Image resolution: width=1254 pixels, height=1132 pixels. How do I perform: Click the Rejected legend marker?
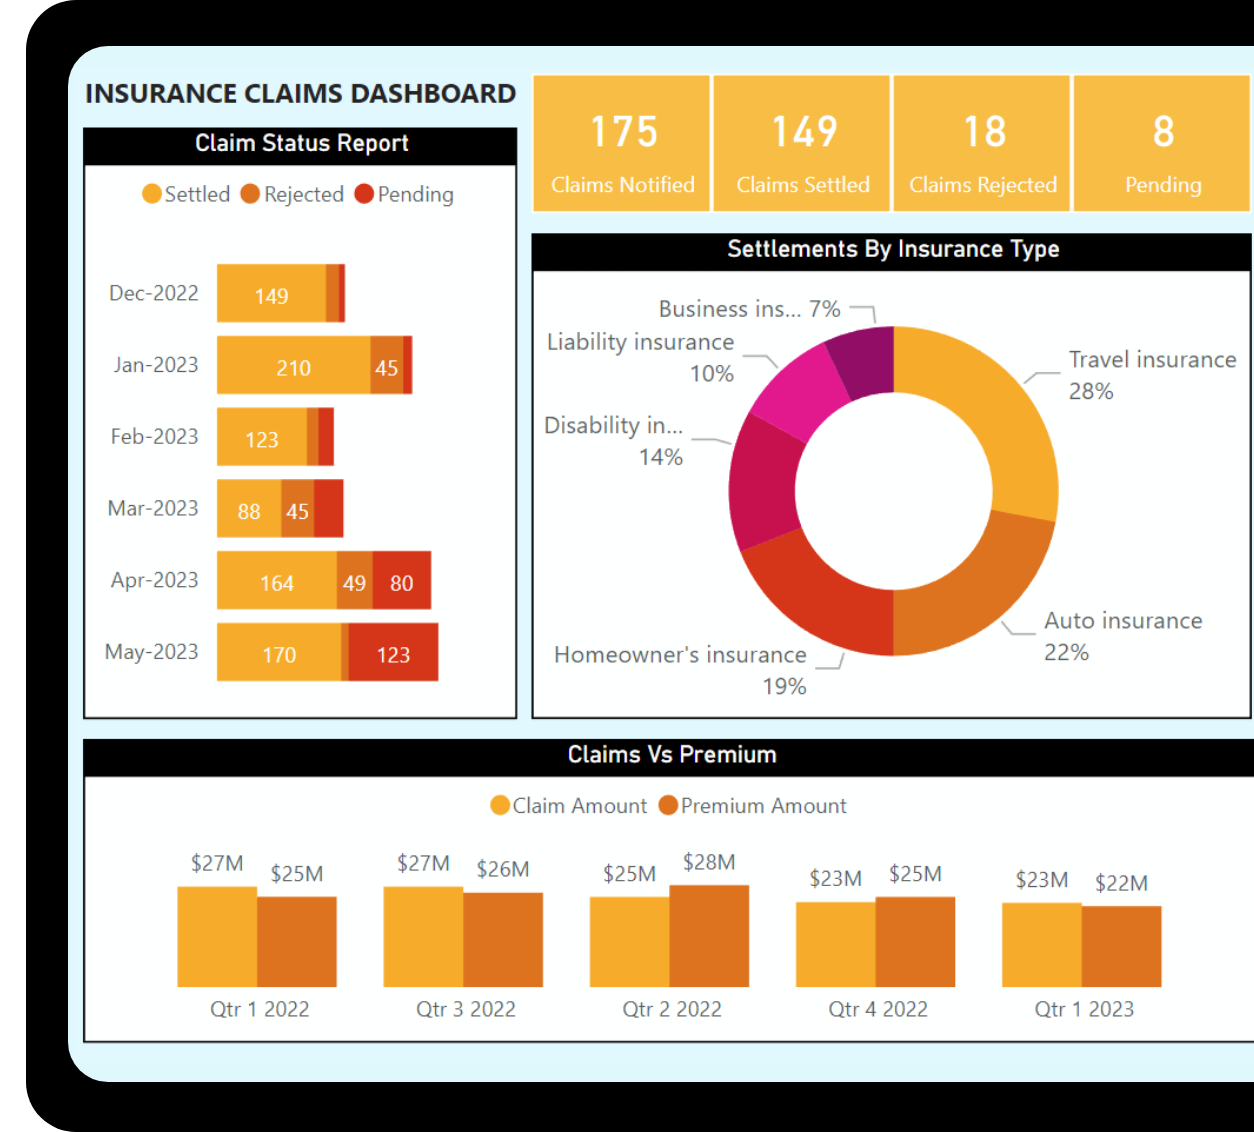click(250, 194)
